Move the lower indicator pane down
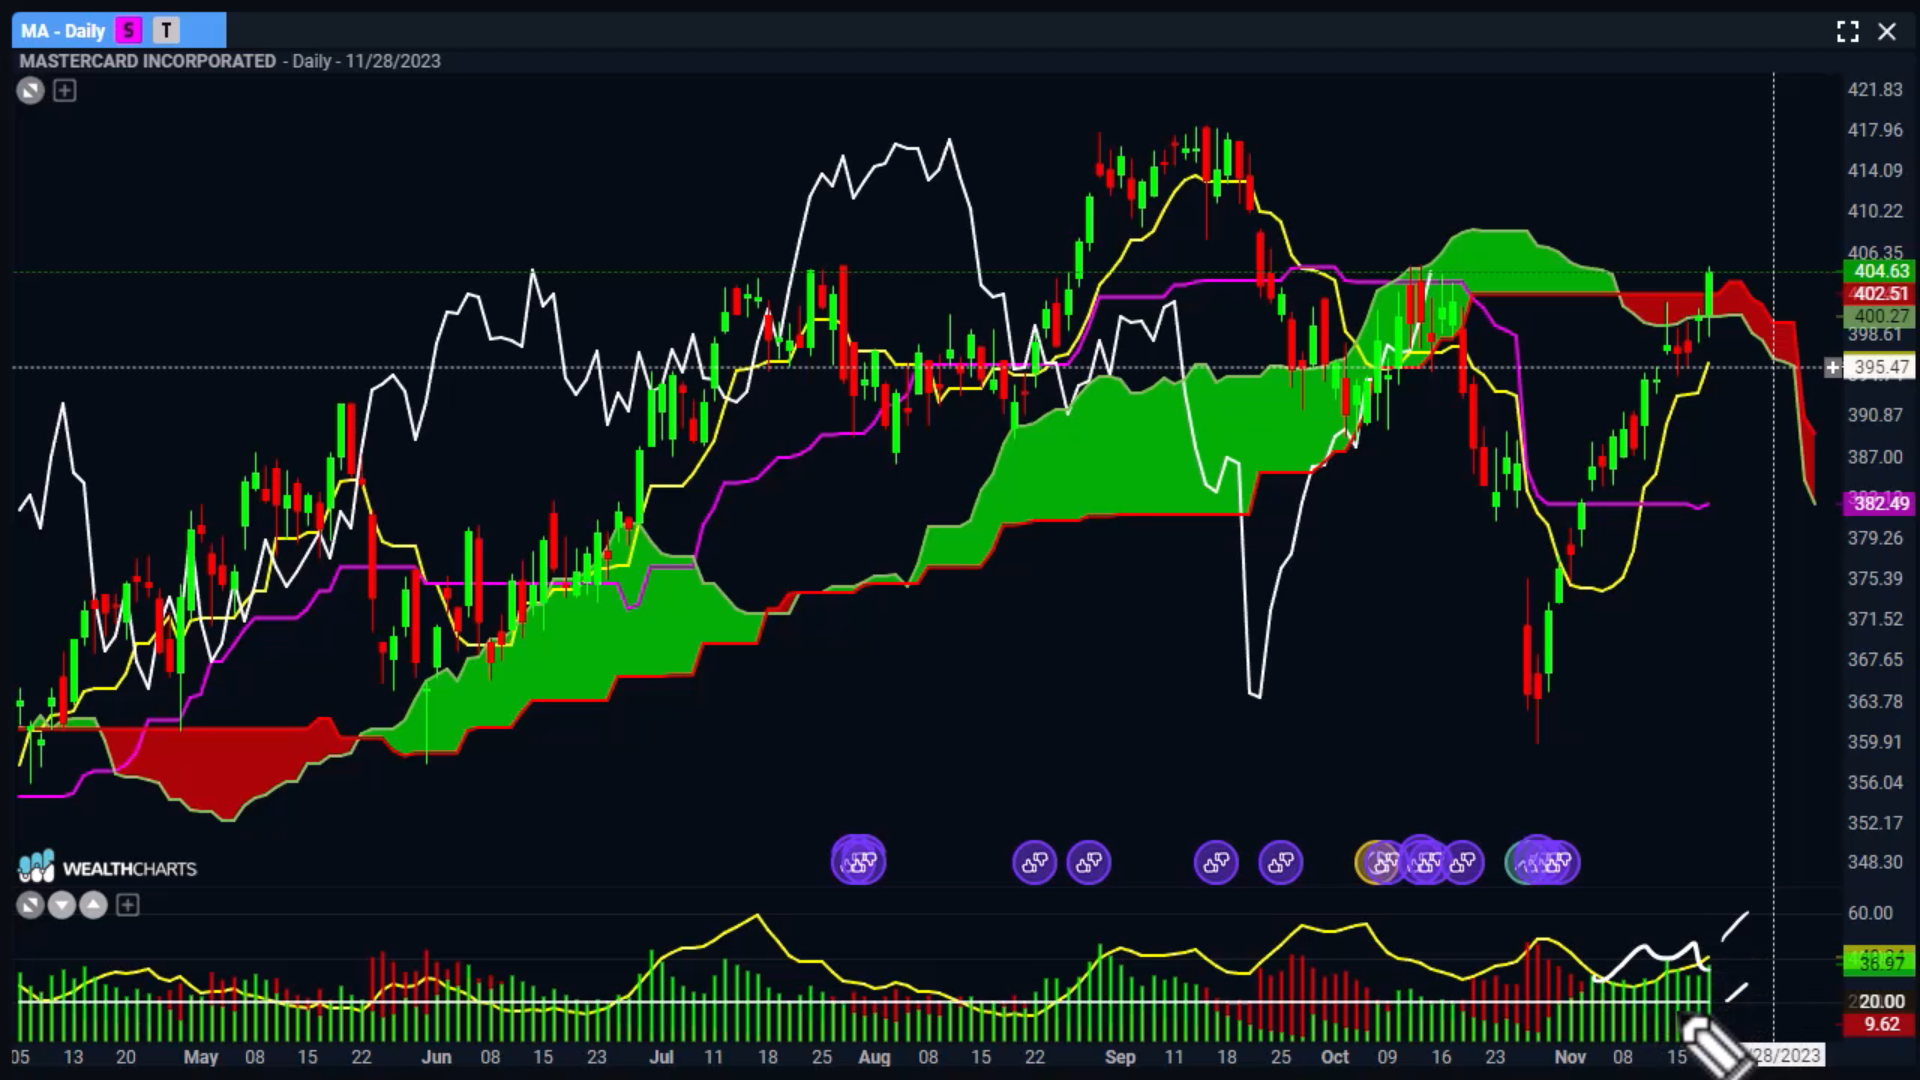This screenshot has width=1920, height=1080. [x=62, y=905]
